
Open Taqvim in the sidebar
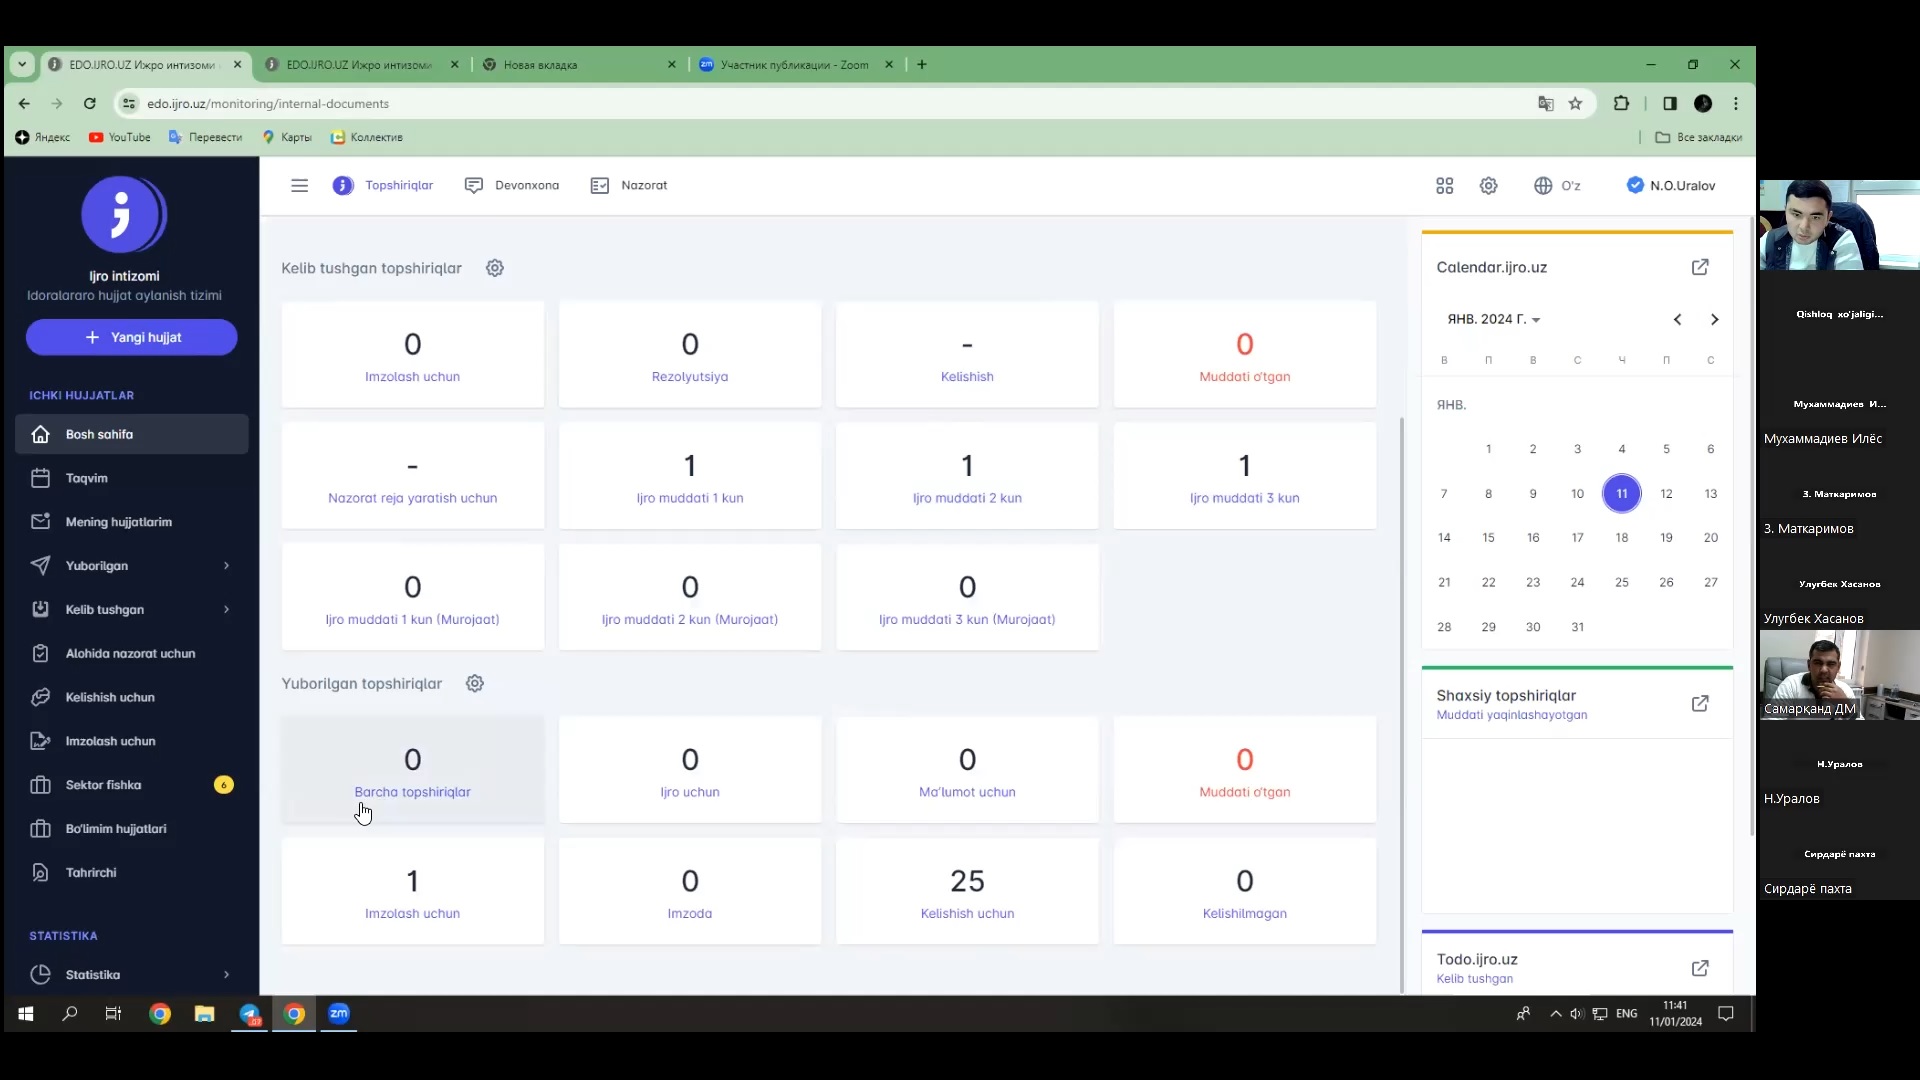point(87,478)
